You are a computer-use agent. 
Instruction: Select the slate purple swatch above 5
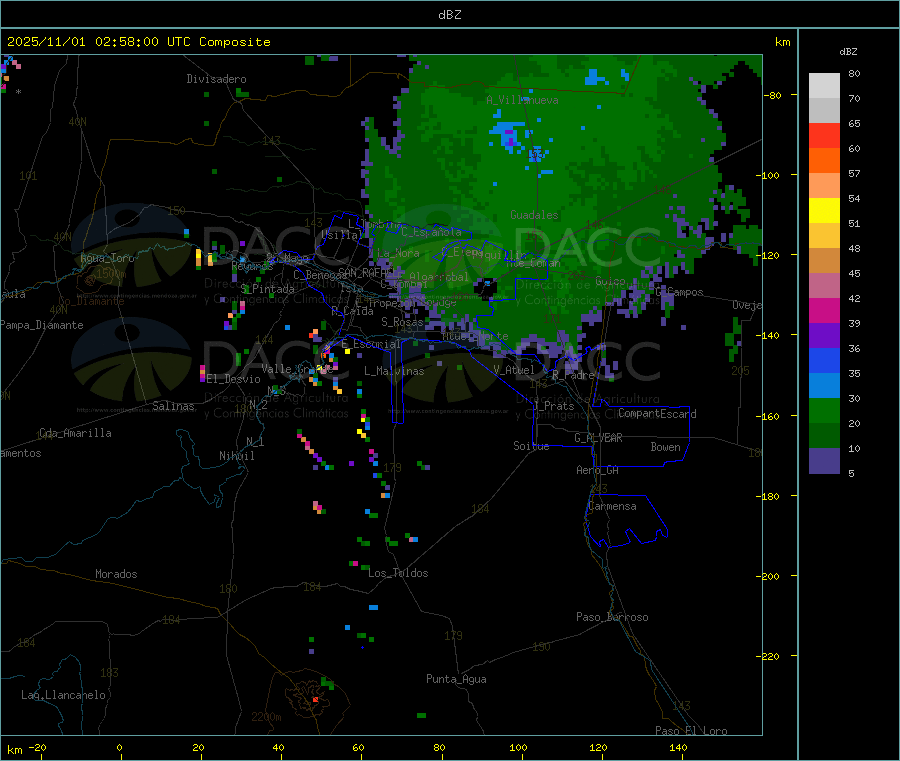(824, 461)
